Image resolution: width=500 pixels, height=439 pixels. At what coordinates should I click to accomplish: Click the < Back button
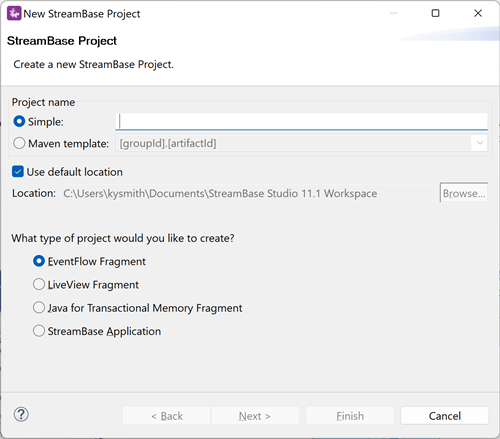pos(166,416)
